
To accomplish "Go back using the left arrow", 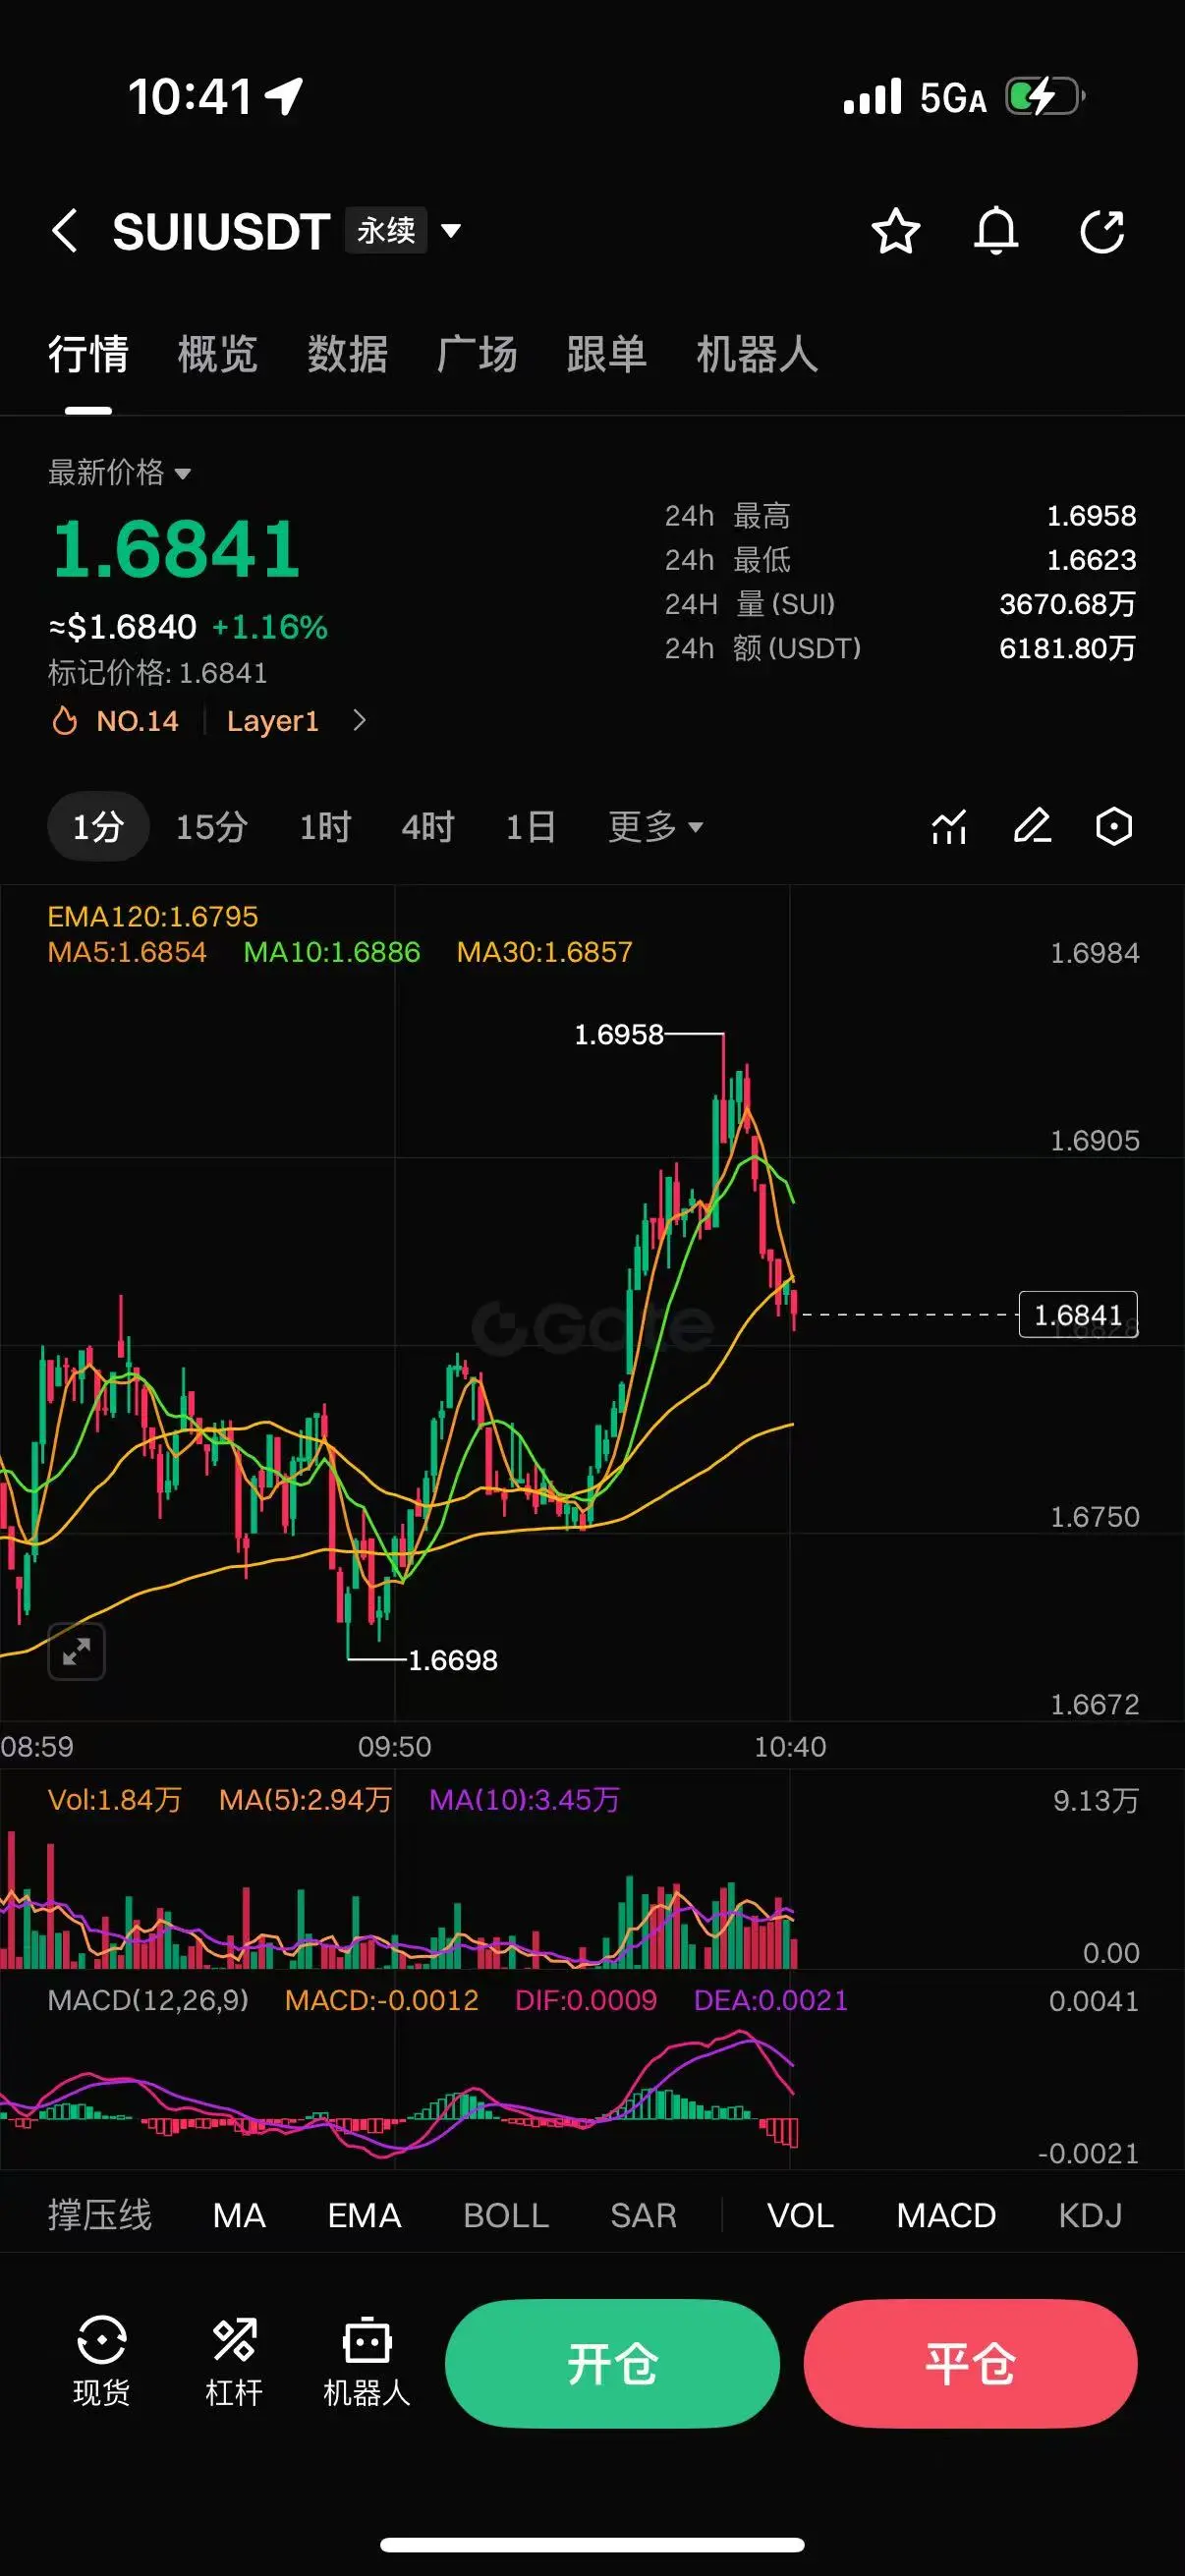I will [65, 231].
